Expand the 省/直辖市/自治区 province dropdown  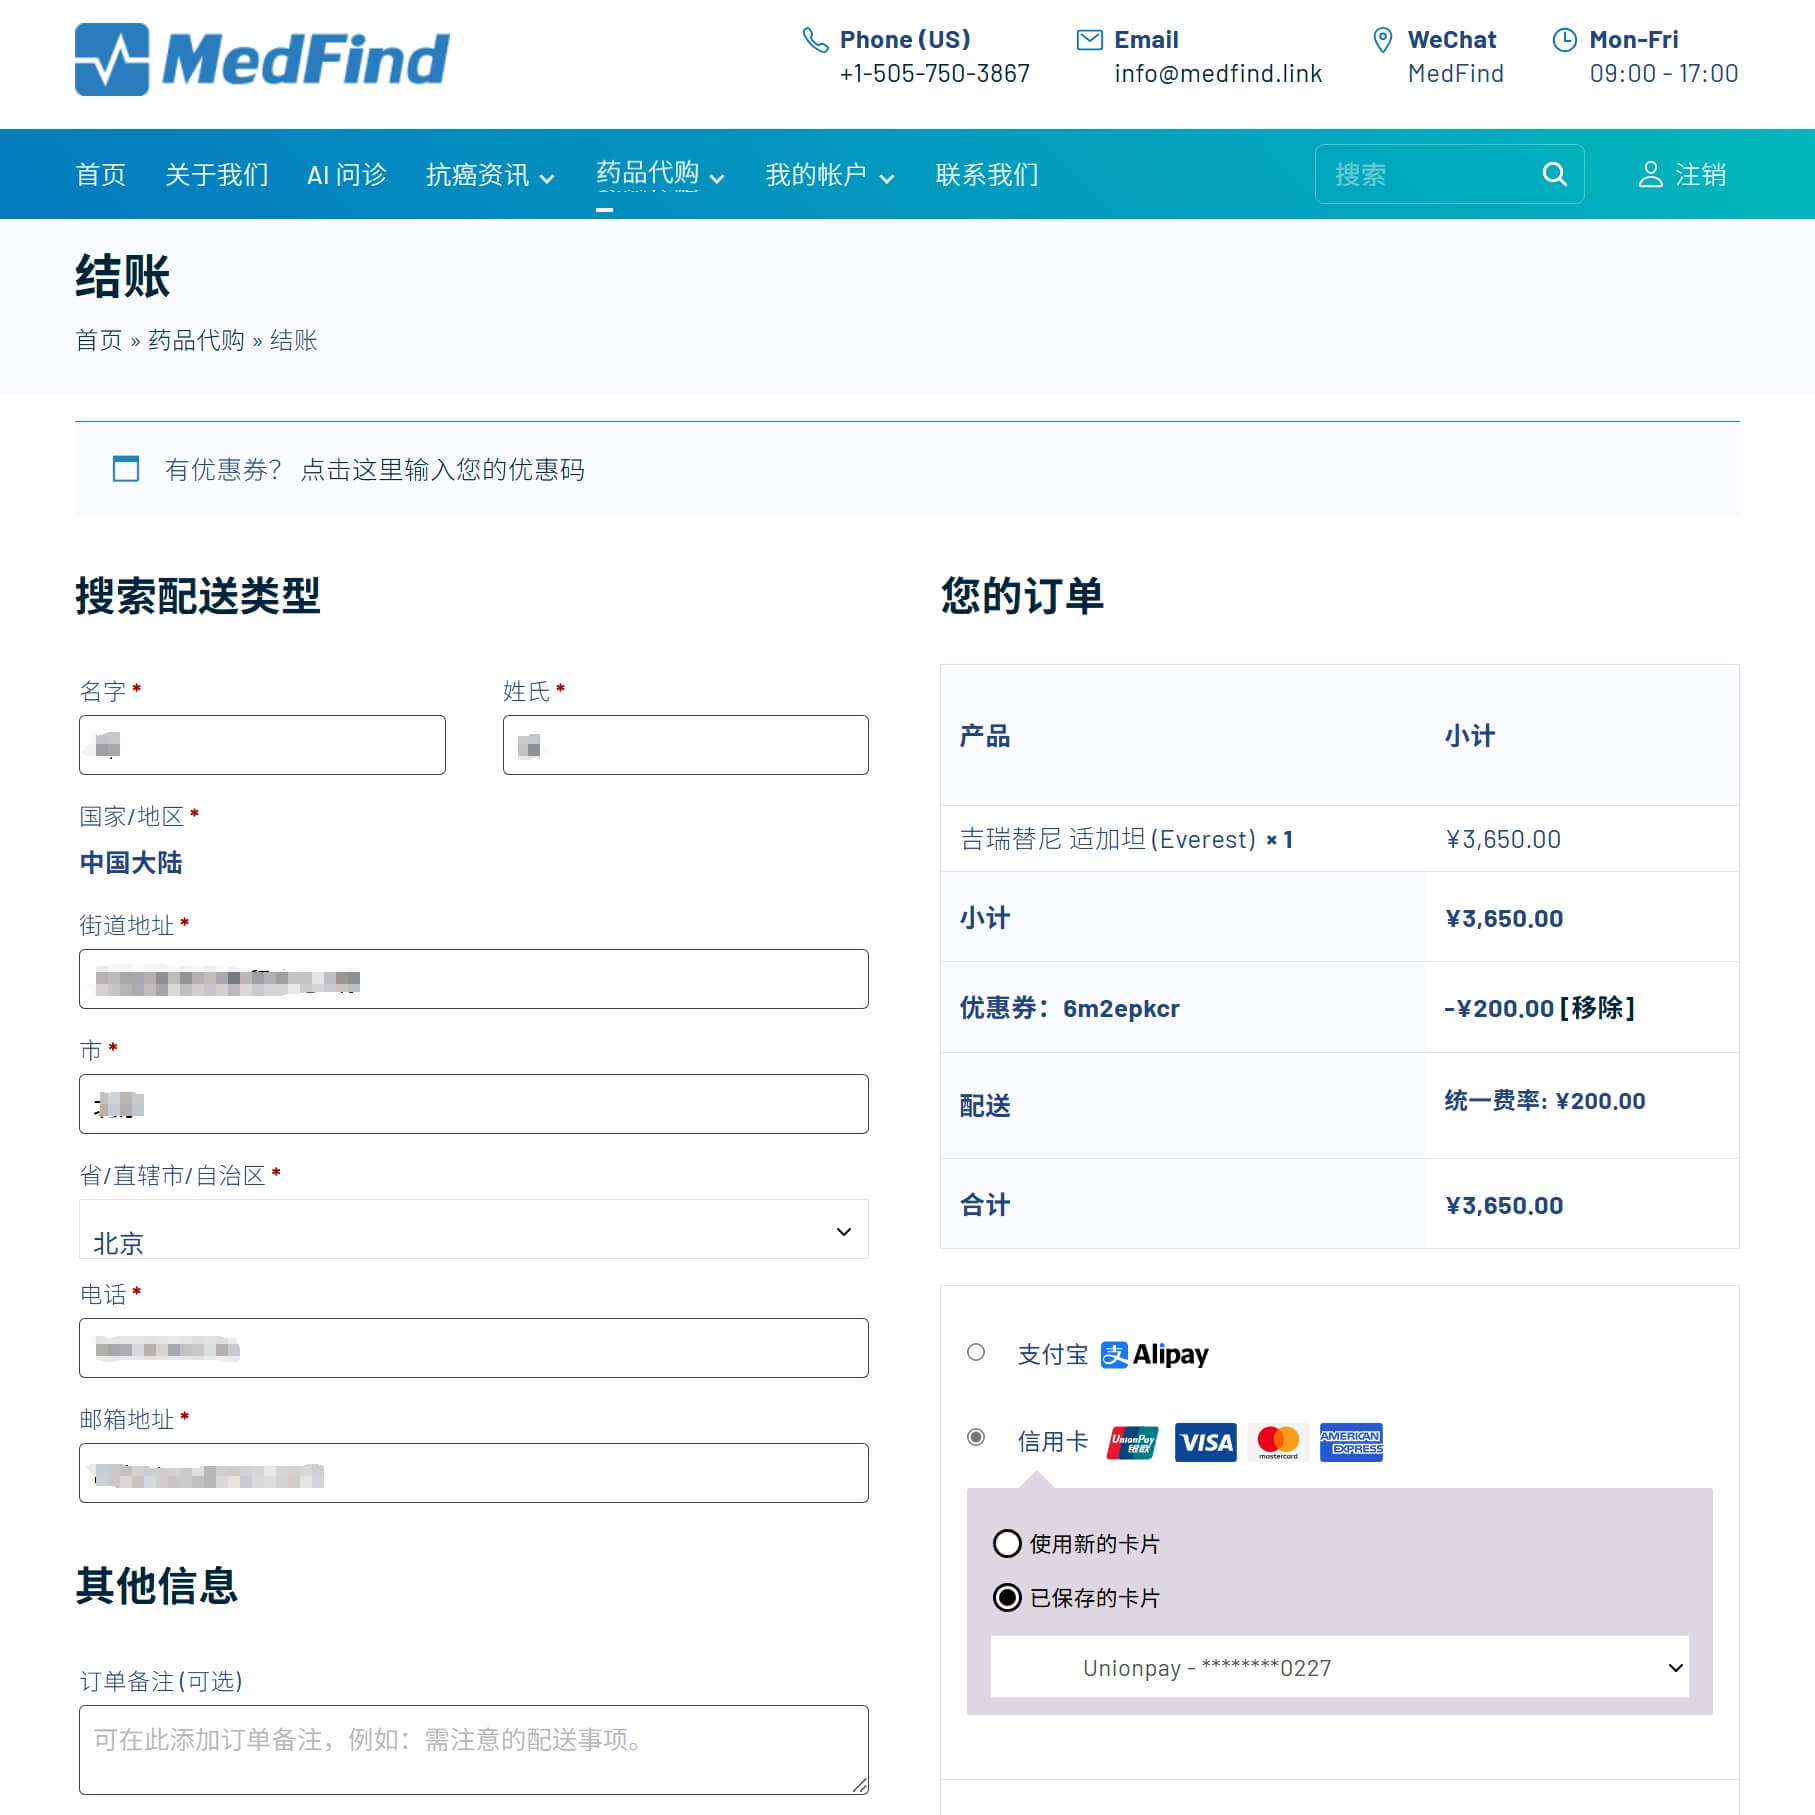click(473, 1231)
